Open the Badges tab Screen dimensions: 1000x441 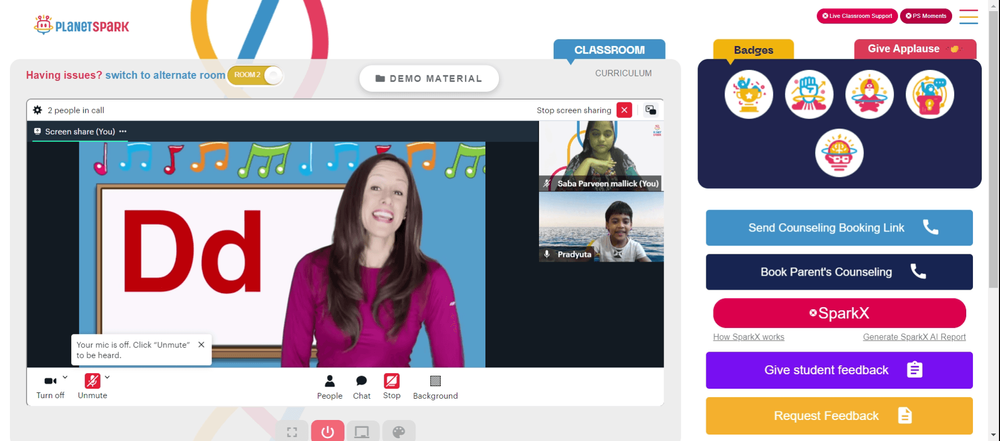coord(753,50)
